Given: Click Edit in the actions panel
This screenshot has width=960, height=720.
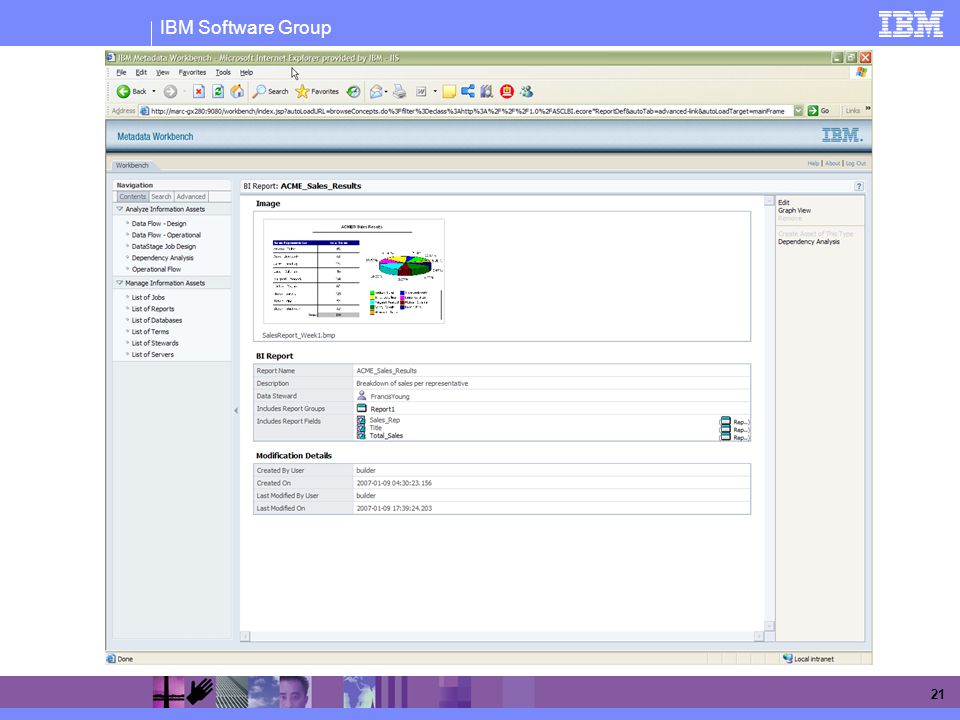Looking at the screenshot, I should click(784, 203).
